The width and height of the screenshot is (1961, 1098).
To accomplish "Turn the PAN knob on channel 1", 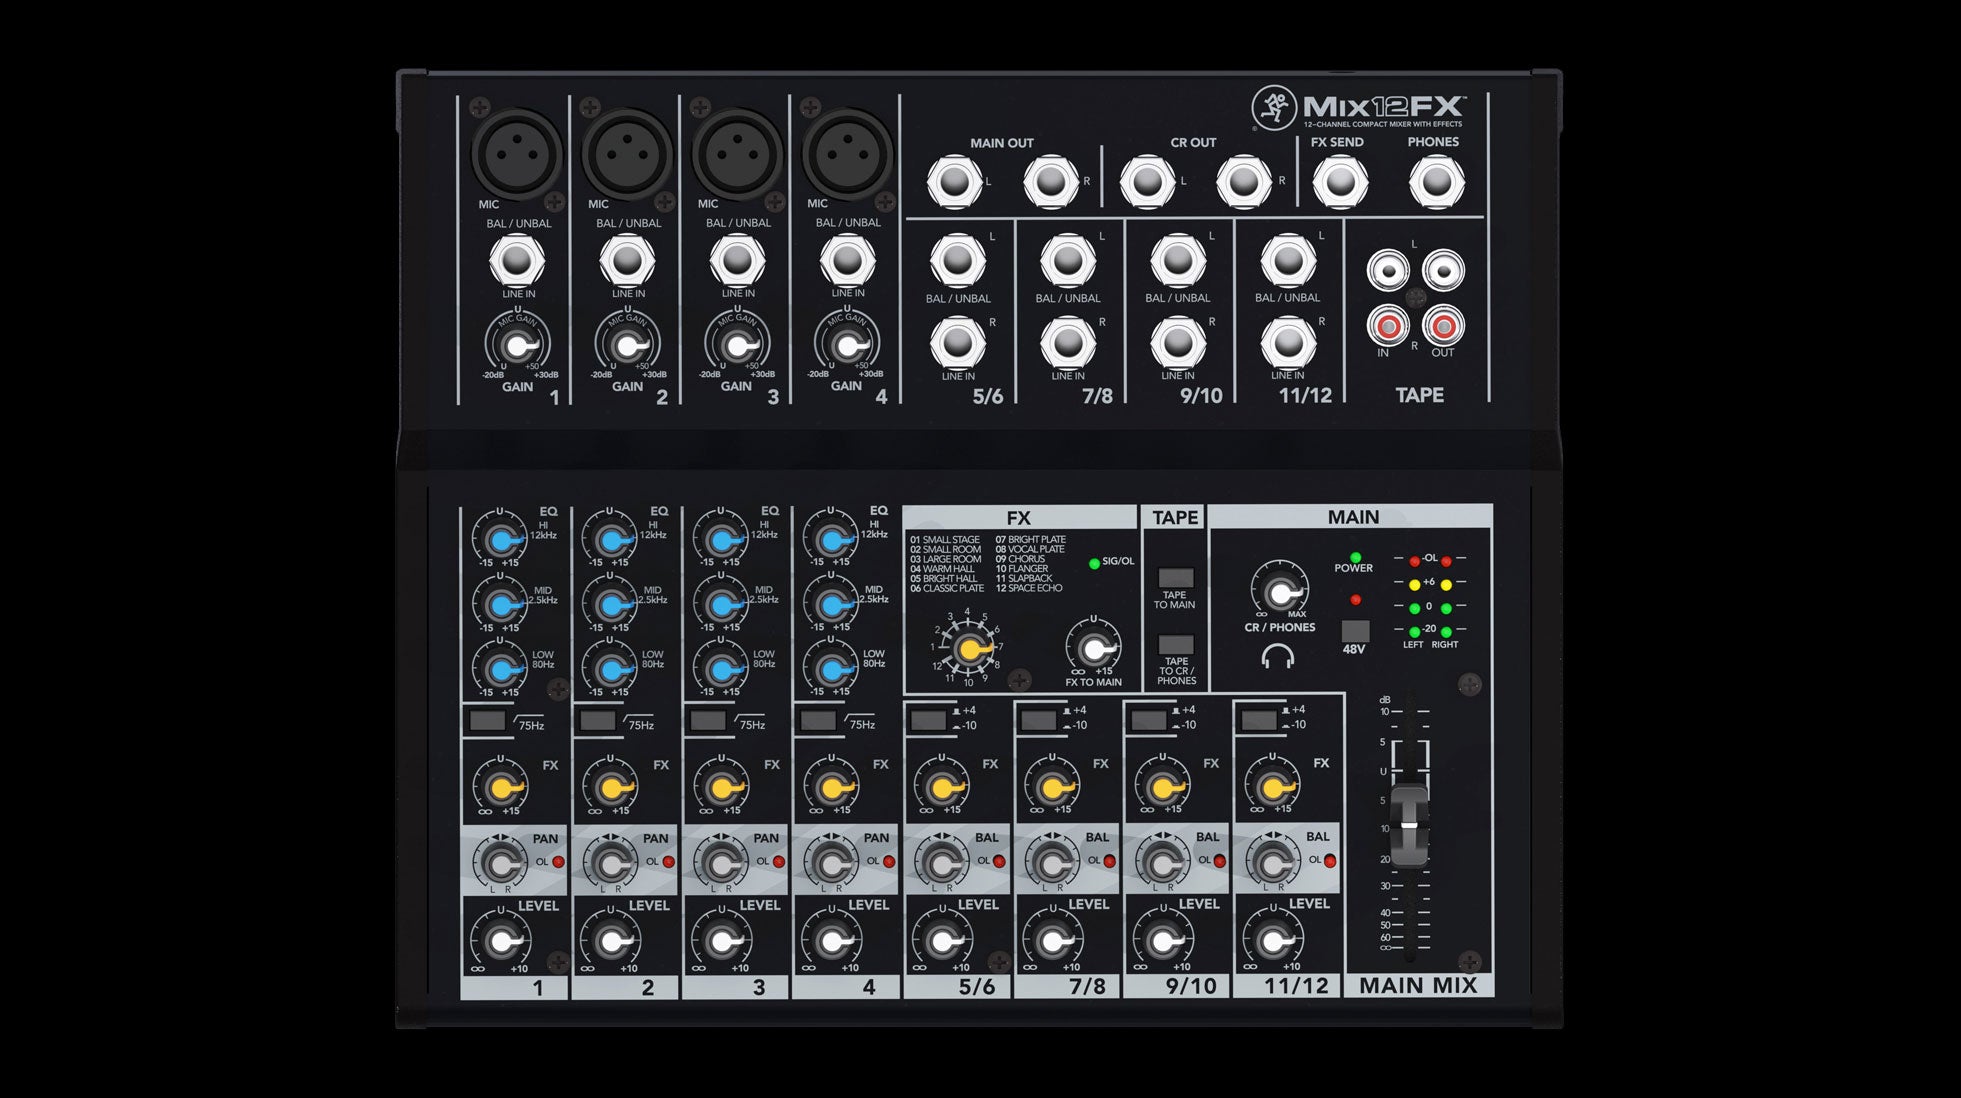I will pyautogui.click(x=501, y=860).
